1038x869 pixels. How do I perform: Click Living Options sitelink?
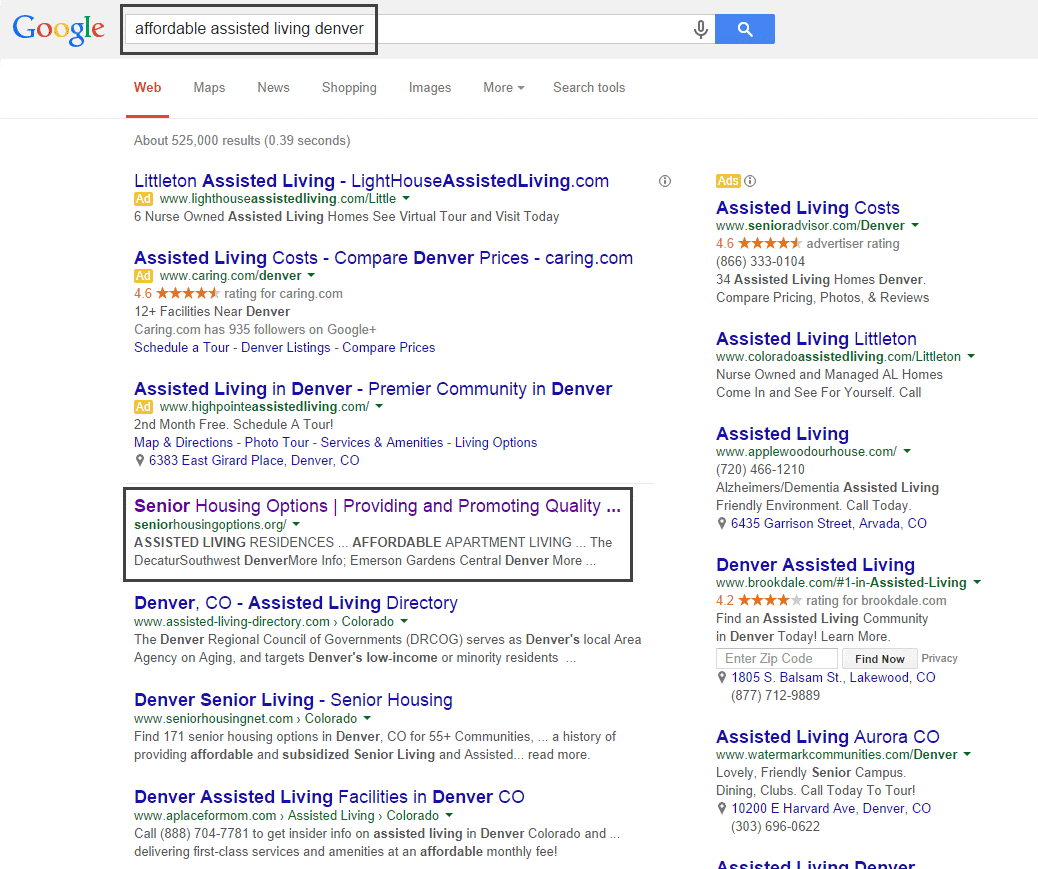pyautogui.click(x=496, y=442)
